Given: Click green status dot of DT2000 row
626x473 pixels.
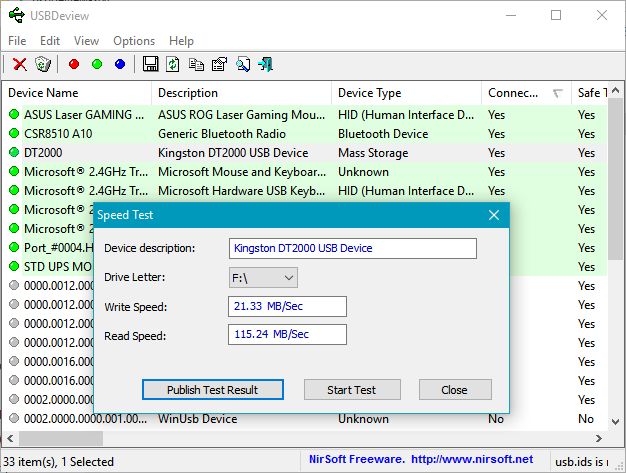Looking at the screenshot, I should (14, 152).
